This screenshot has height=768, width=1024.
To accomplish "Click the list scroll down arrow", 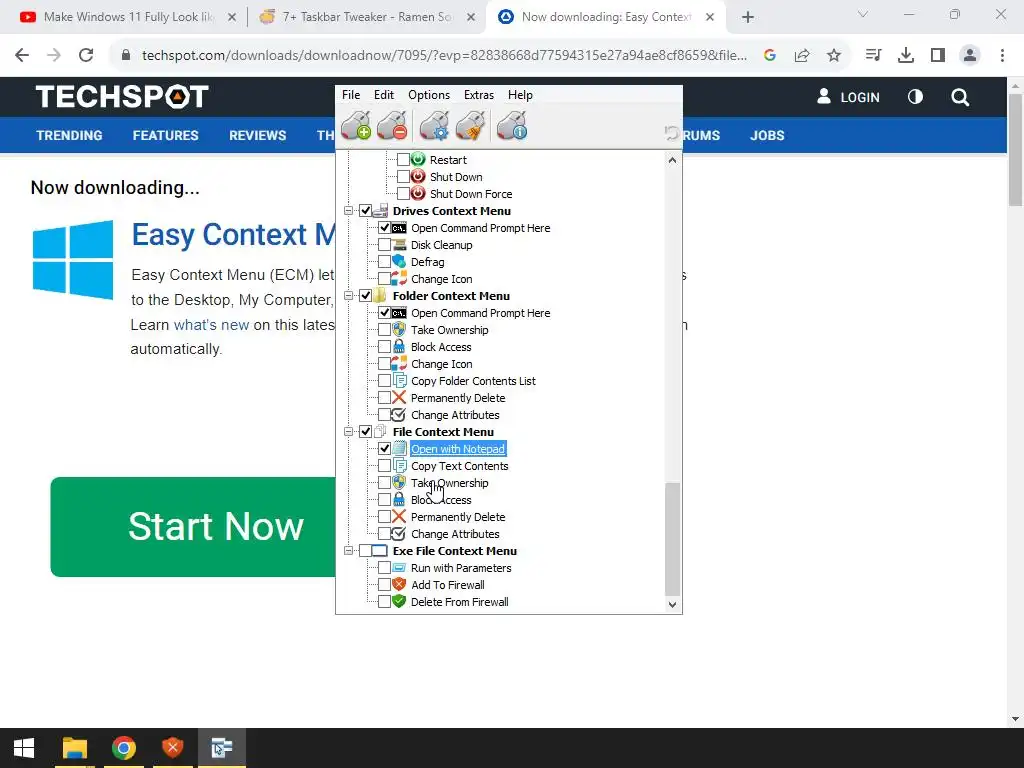I will pyautogui.click(x=673, y=605).
